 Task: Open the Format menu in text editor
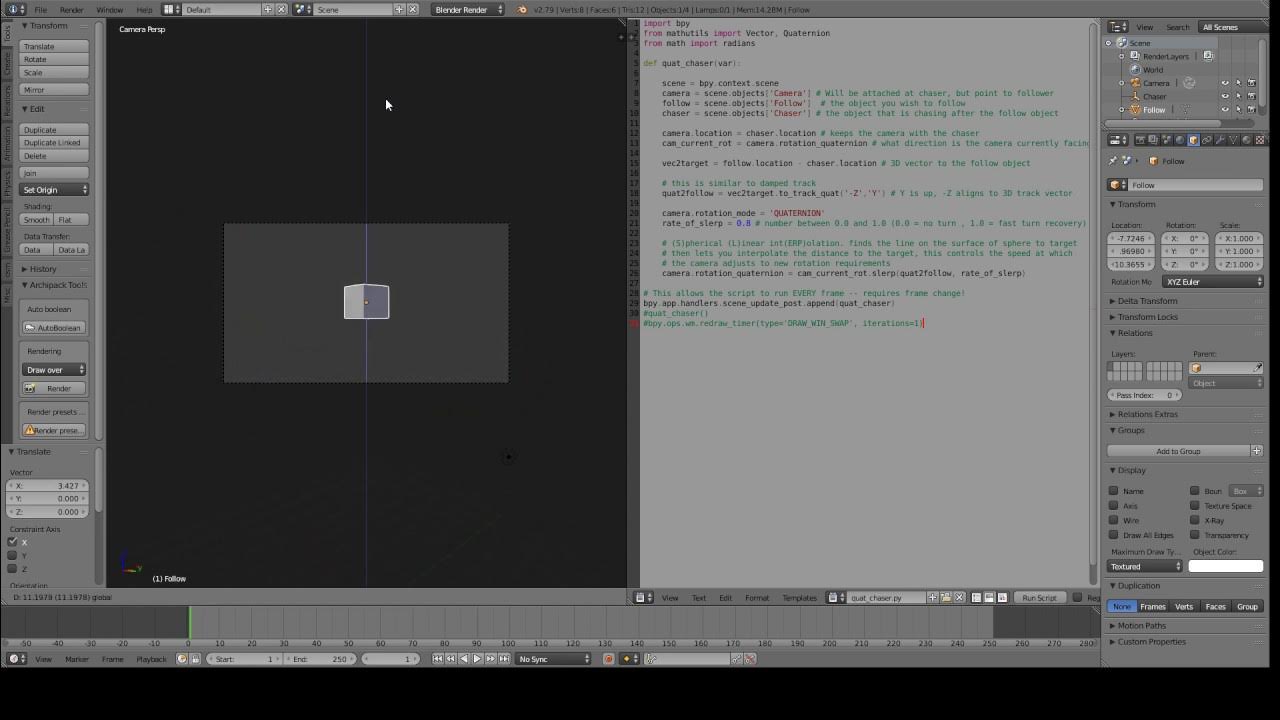(x=757, y=598)
